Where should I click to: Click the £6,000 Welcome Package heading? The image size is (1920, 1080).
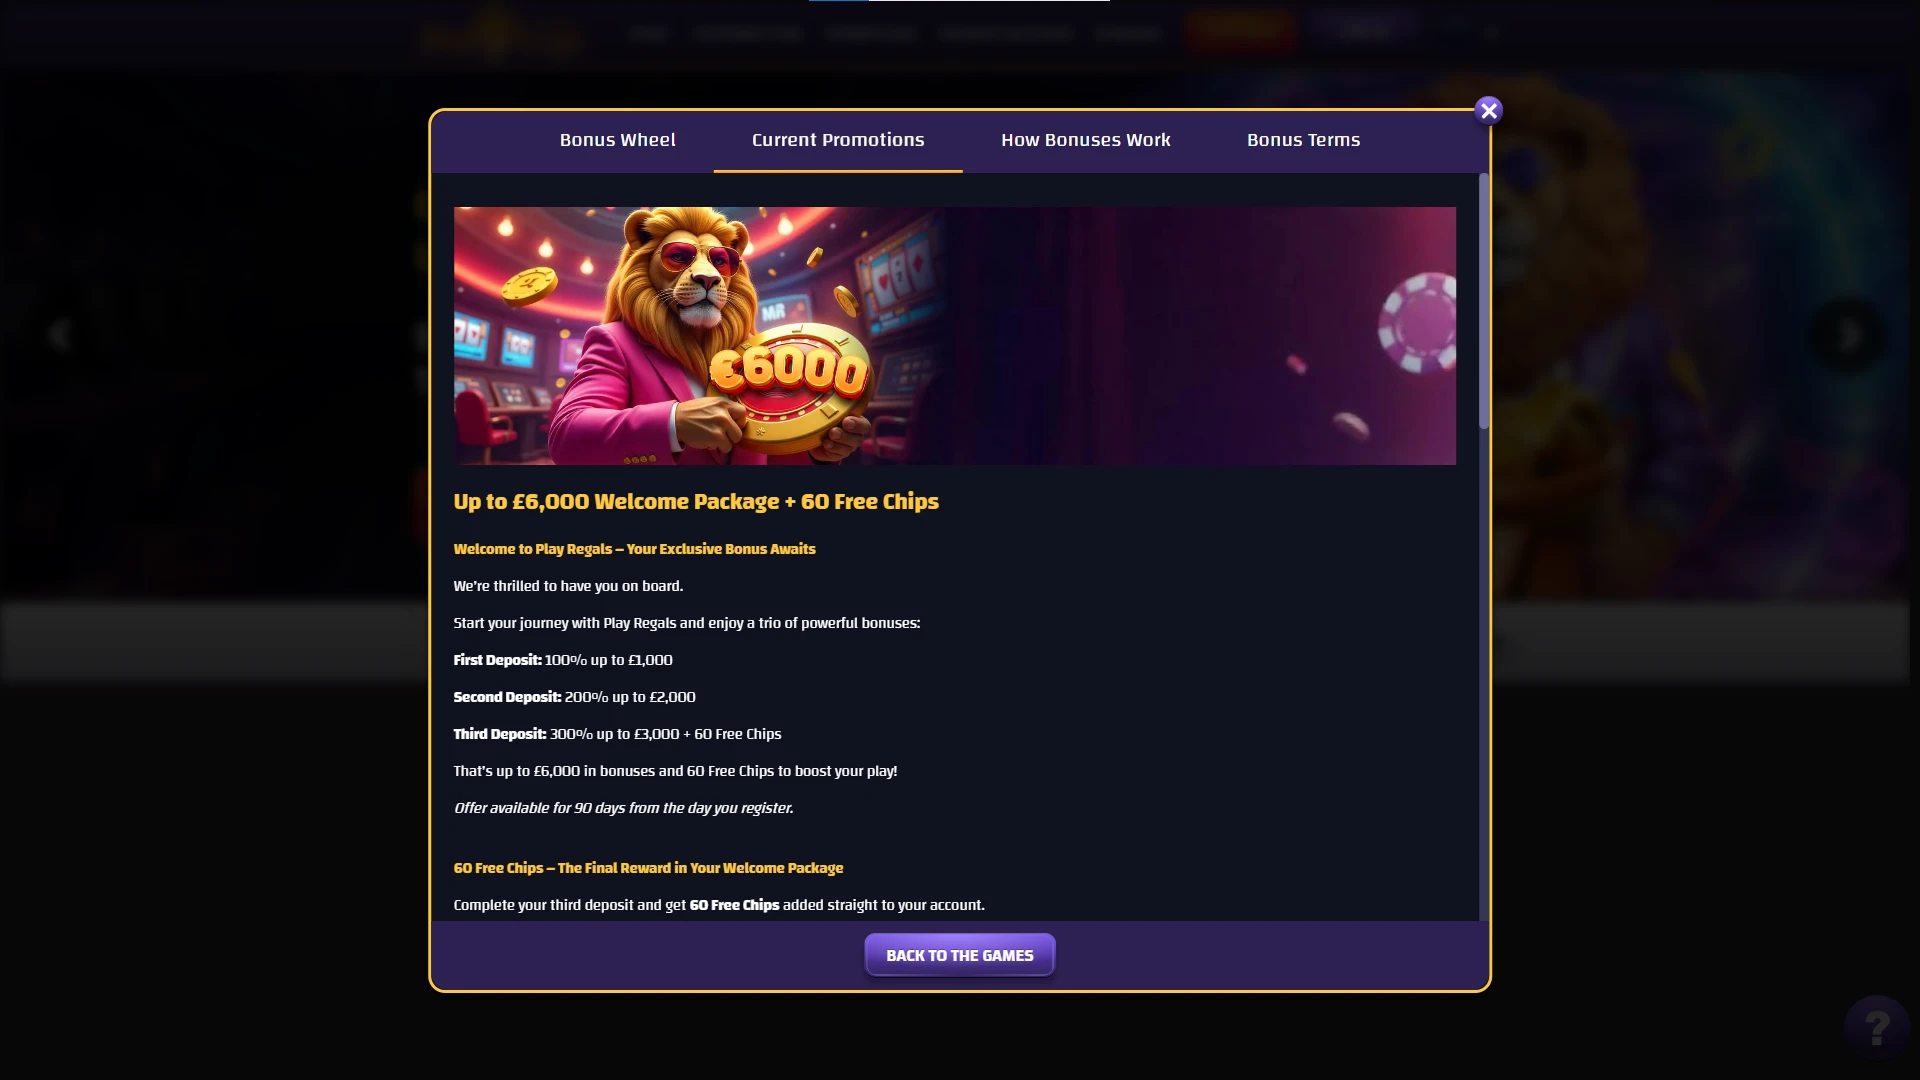[x=696, y=502]
